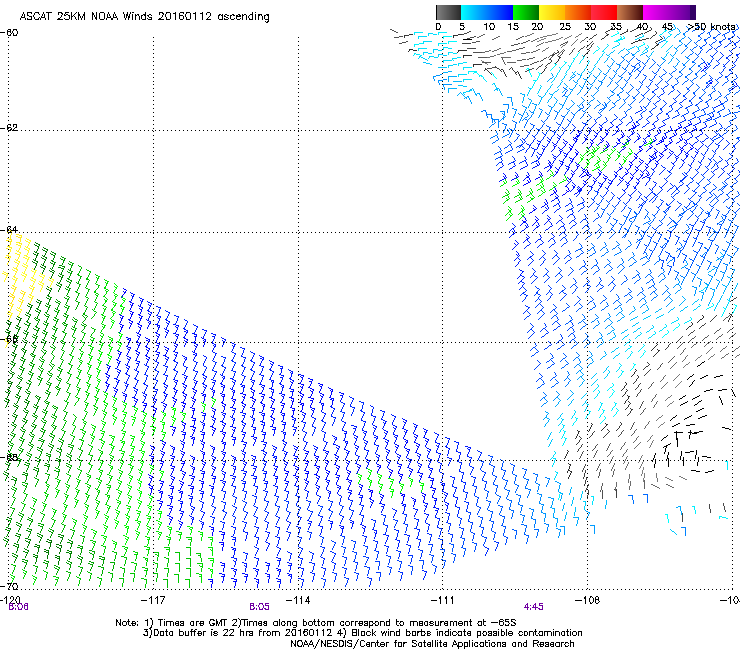Click the 'Data buffer is 22 hrs' note
This screenshot has height=650, width=740.
point(362,633)
